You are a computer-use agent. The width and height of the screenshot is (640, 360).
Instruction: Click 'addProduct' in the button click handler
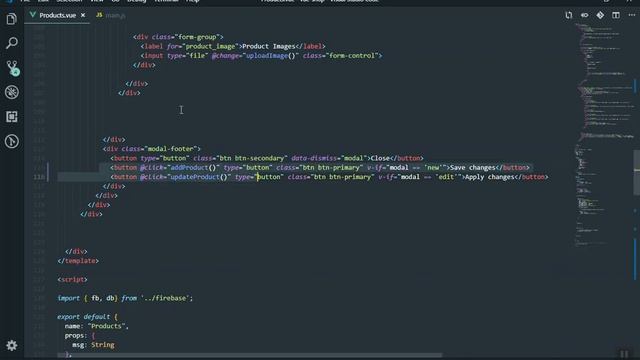point(189,168)
